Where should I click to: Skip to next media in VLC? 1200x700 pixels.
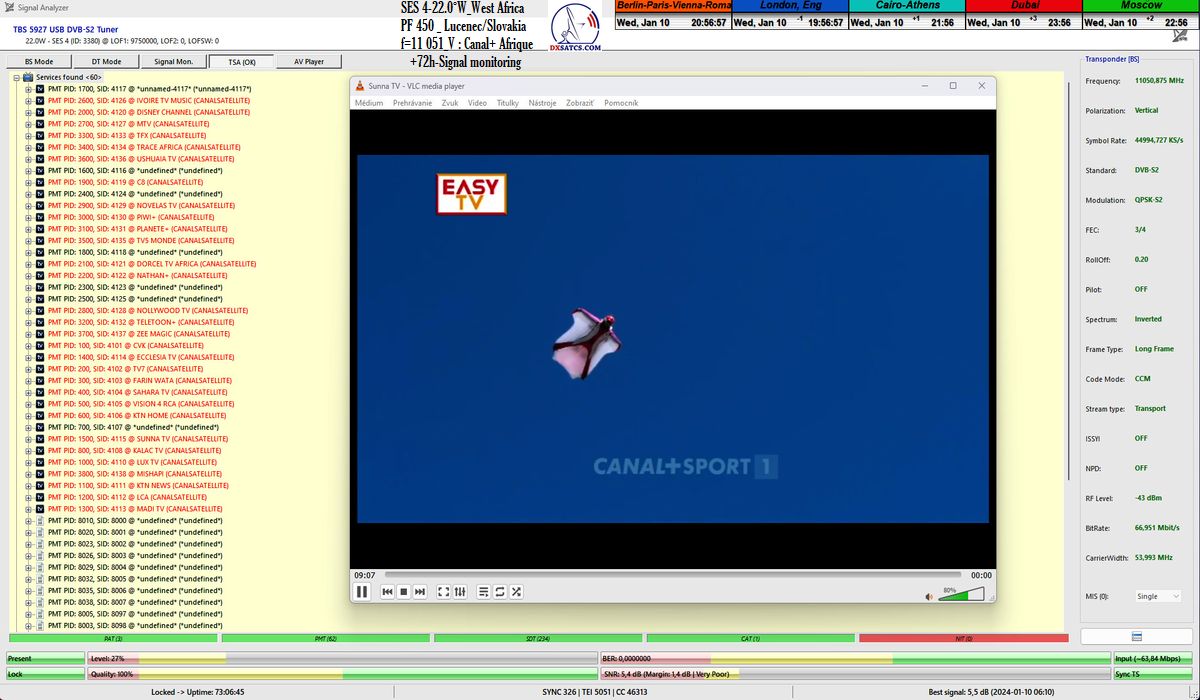tap(420, 592)
